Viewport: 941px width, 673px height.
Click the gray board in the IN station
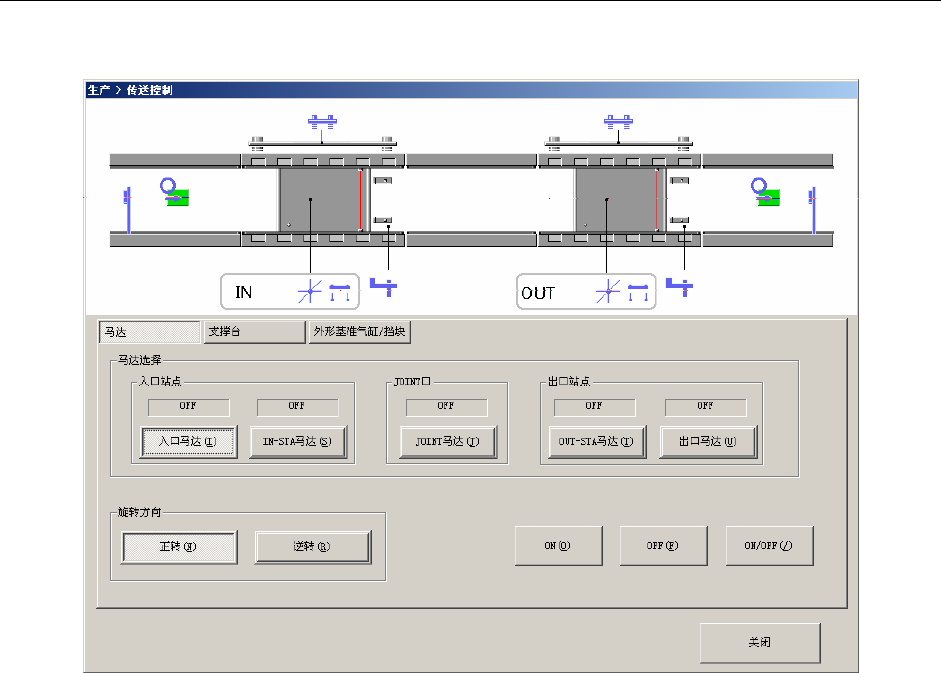point(319,200)
